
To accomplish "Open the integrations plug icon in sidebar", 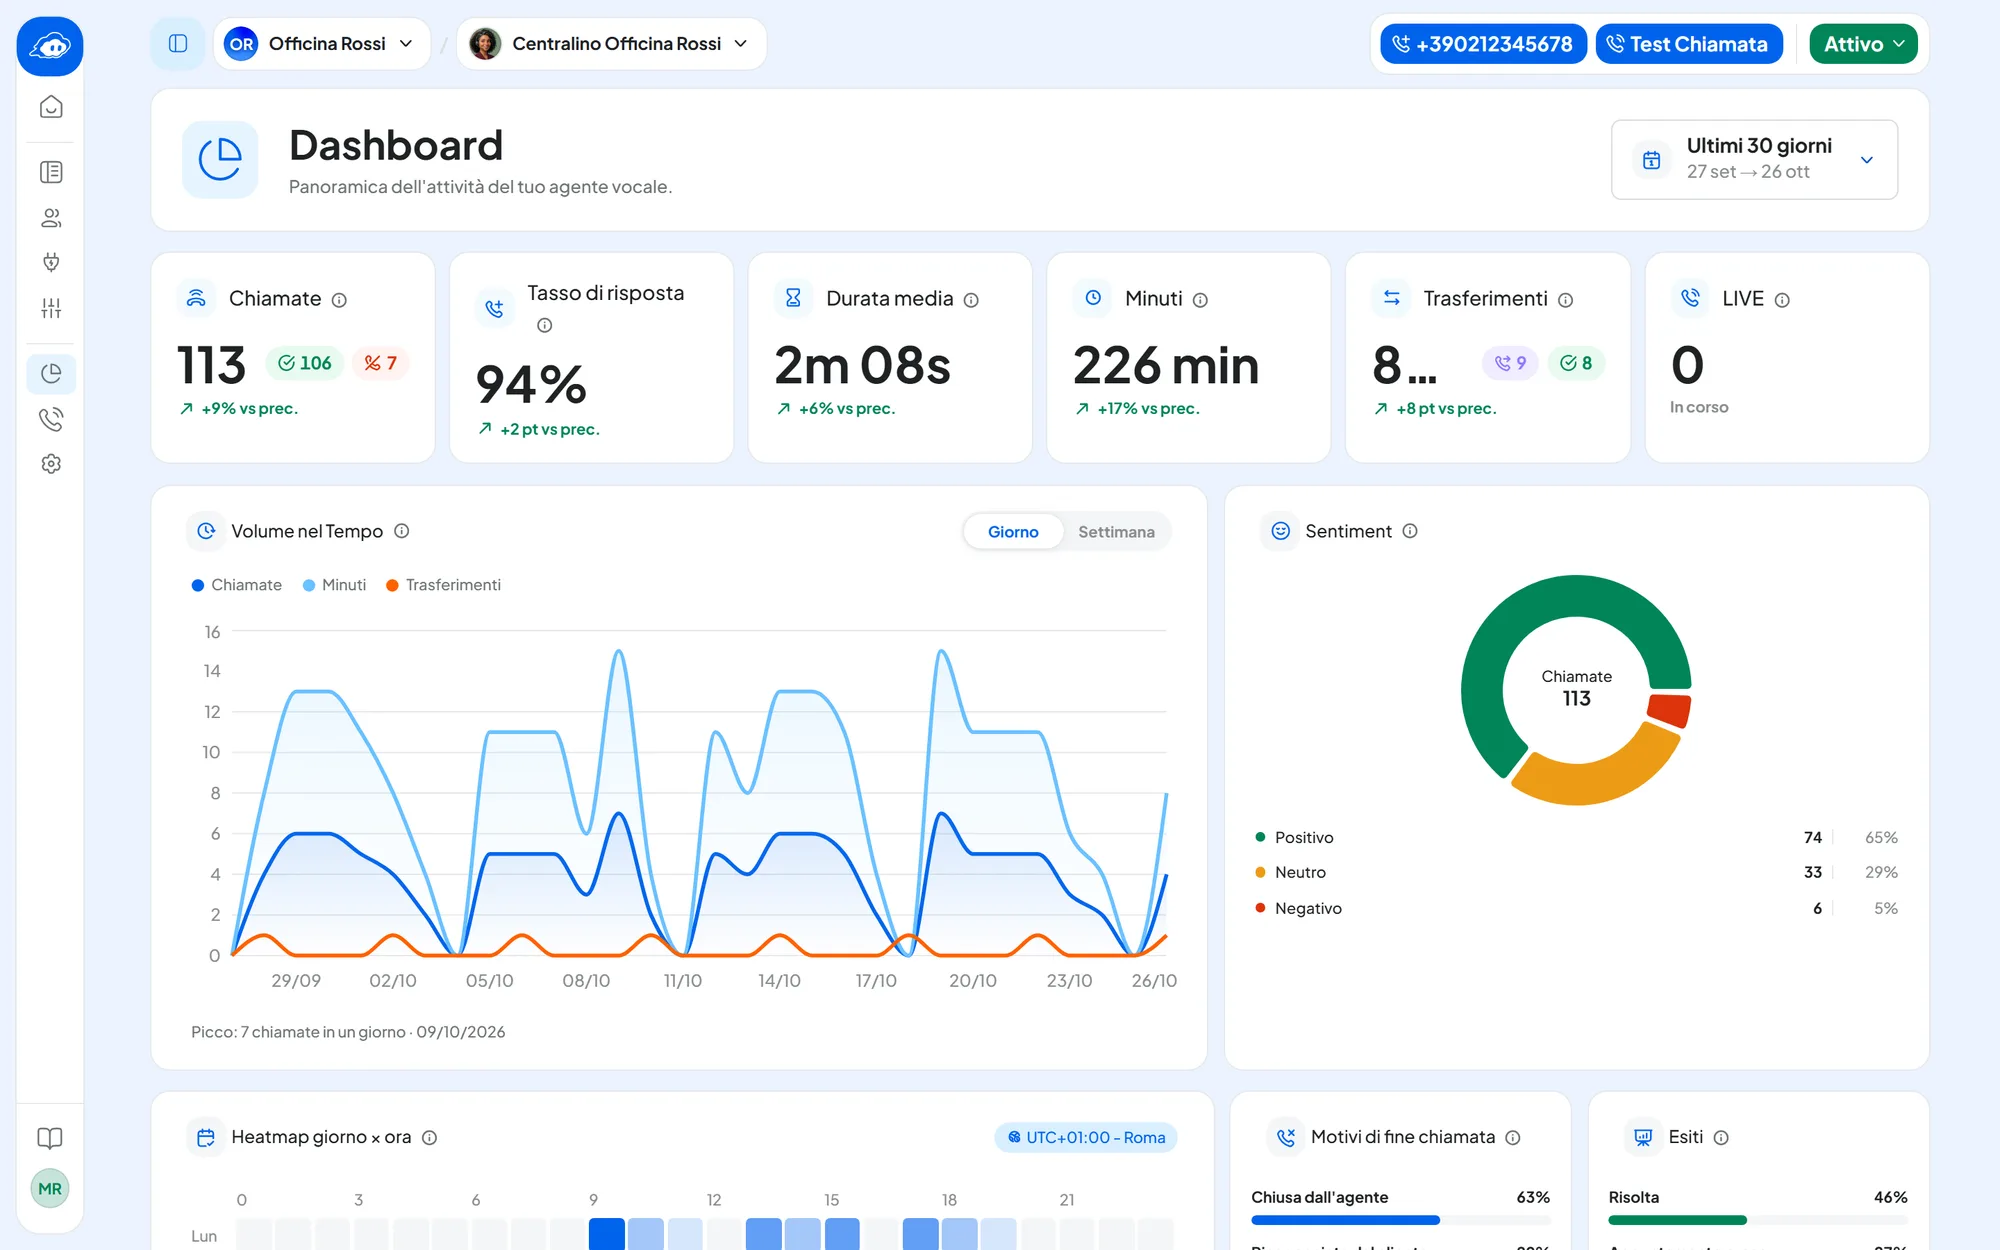I will pyautogui.click(x=51, y=262).
